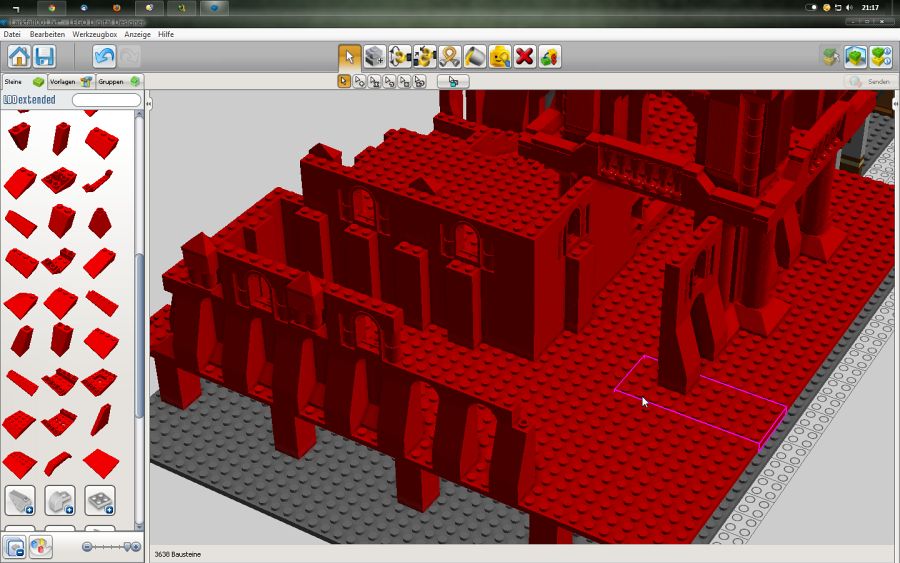
Task: Choose the Hinge tool
Action: tap(400, 56)
